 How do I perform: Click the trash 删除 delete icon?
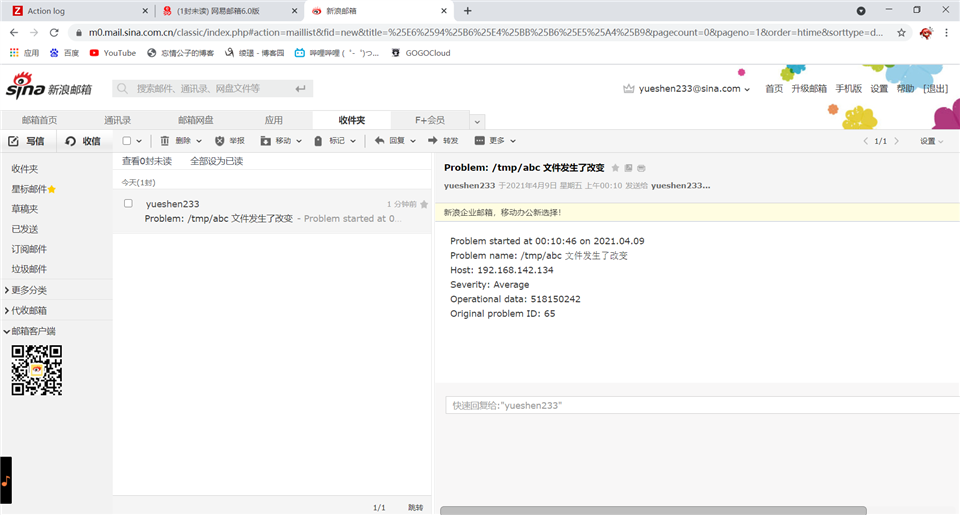pos(165,141)
